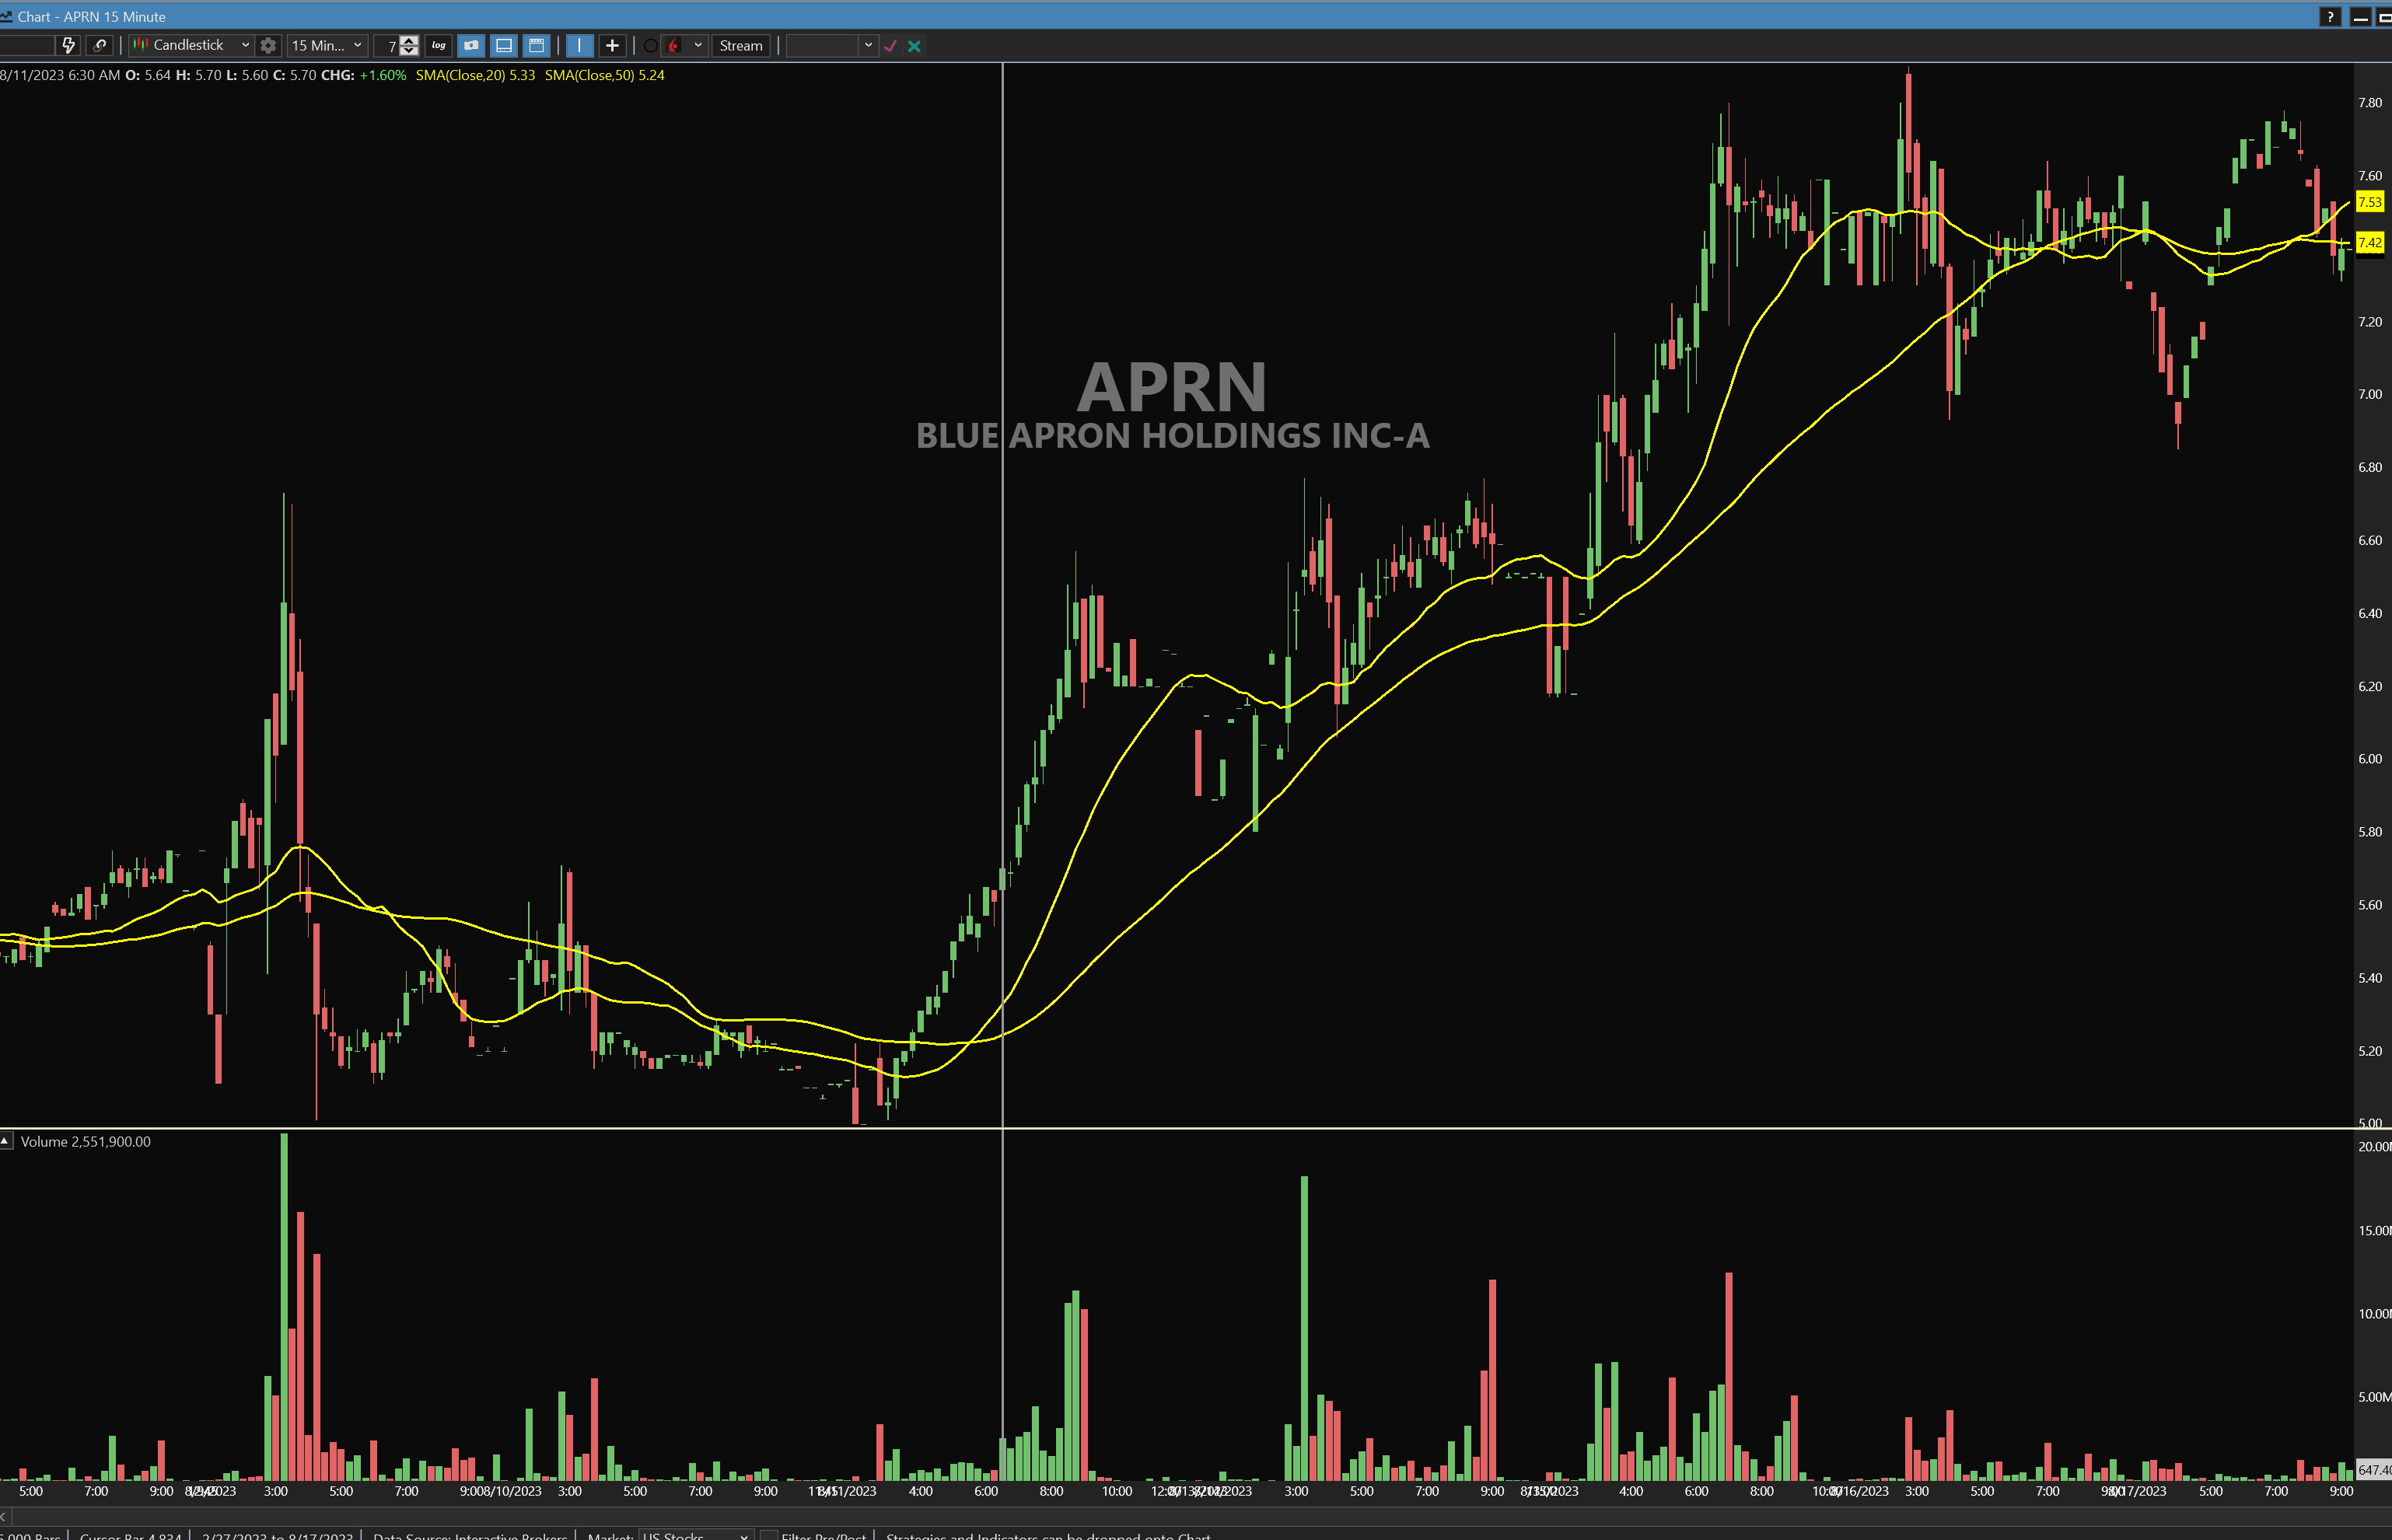
Task: Select the vertical line cursor tool
Action: click(579, 45)
